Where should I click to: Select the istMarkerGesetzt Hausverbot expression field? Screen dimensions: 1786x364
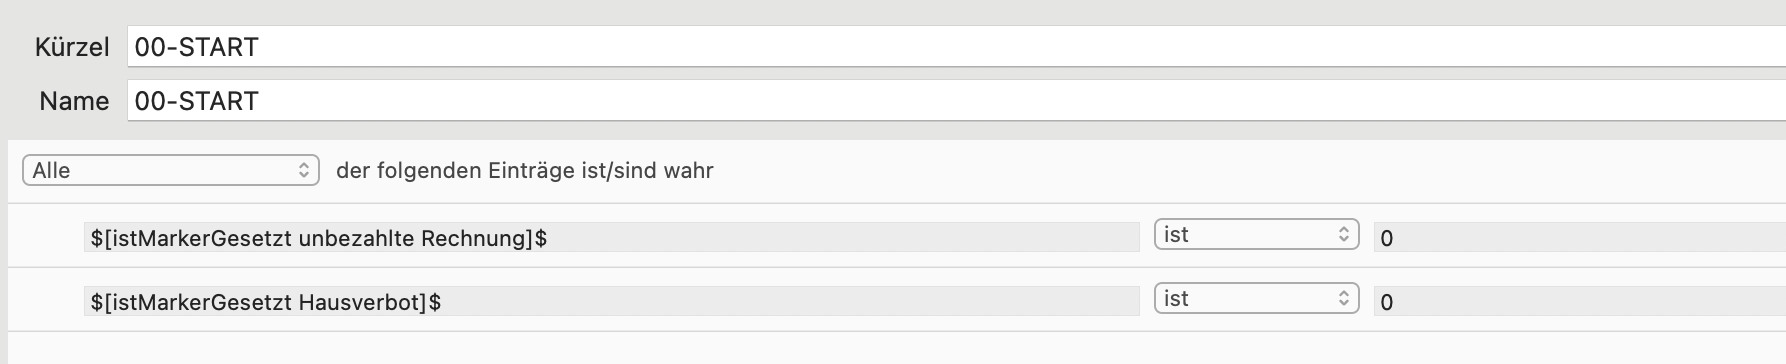point(612,301)
